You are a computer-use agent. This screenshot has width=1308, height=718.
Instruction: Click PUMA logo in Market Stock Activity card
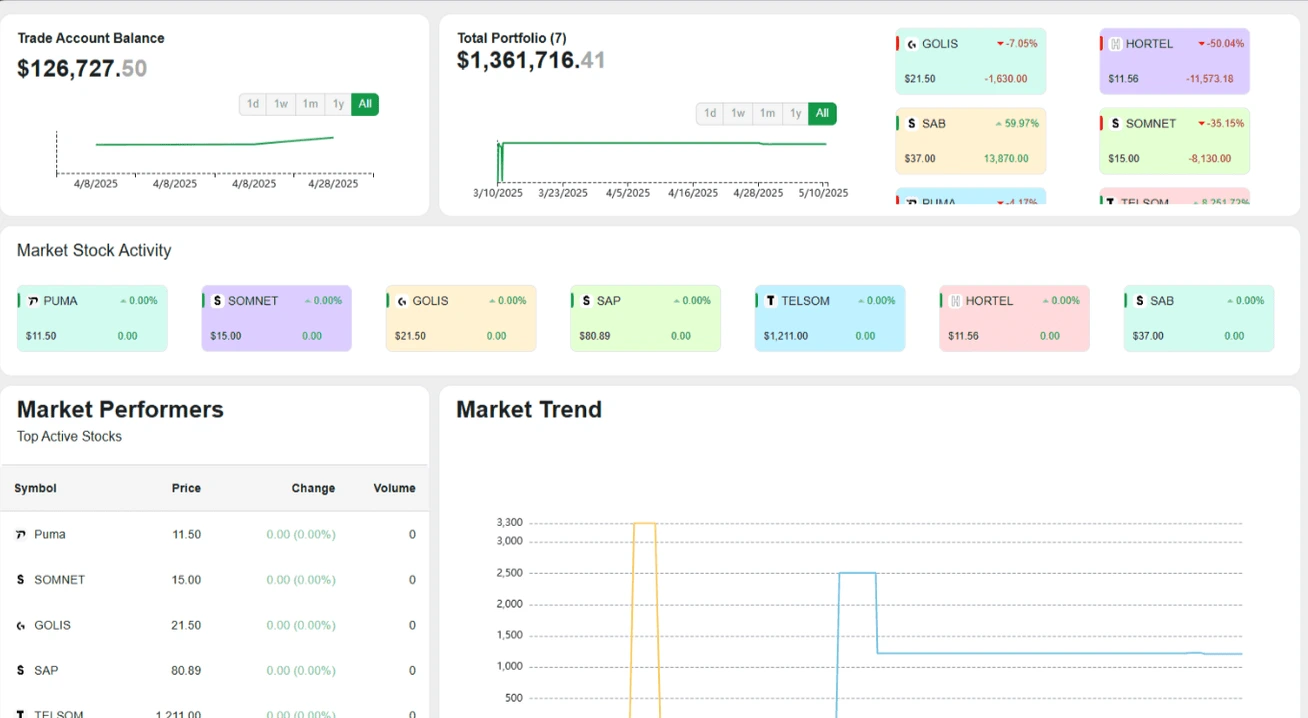[33, 301]
